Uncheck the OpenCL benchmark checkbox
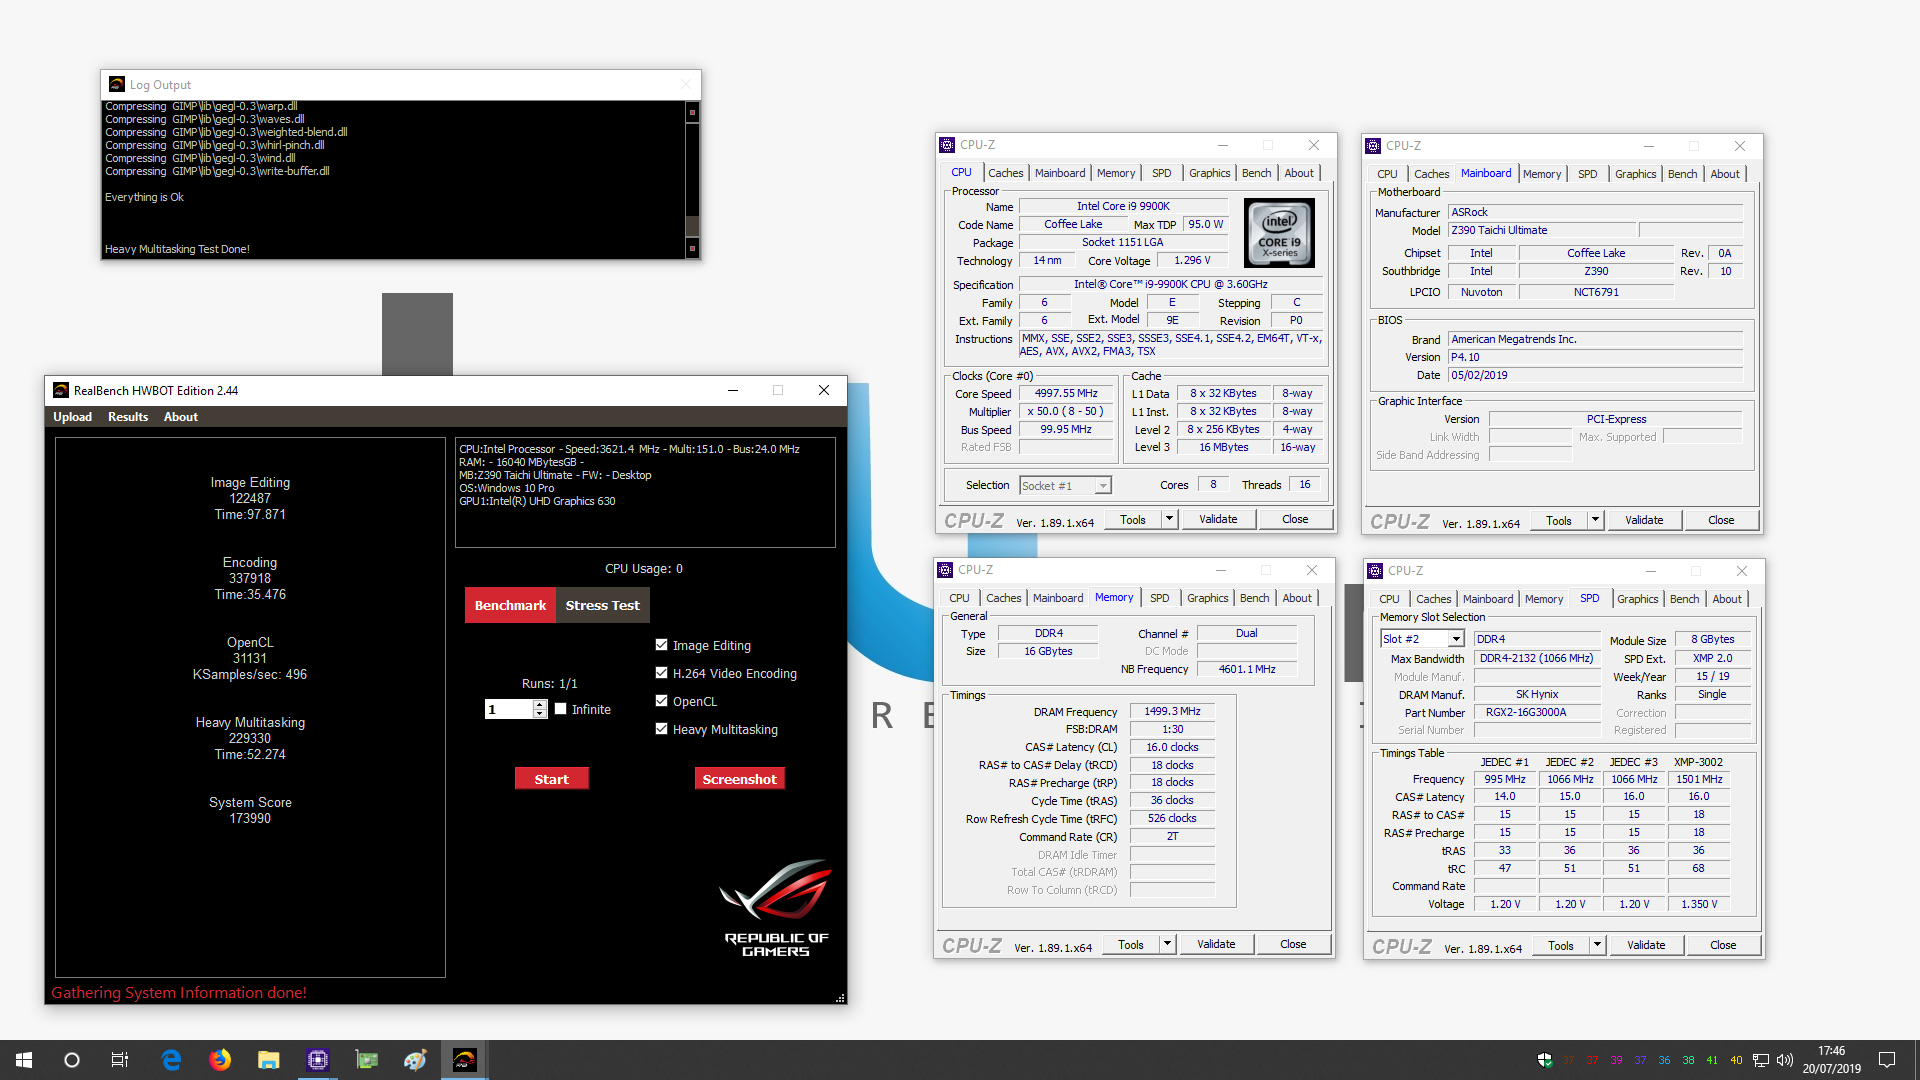Screen dimensions: 1920x1080 (x=661, y=701)
